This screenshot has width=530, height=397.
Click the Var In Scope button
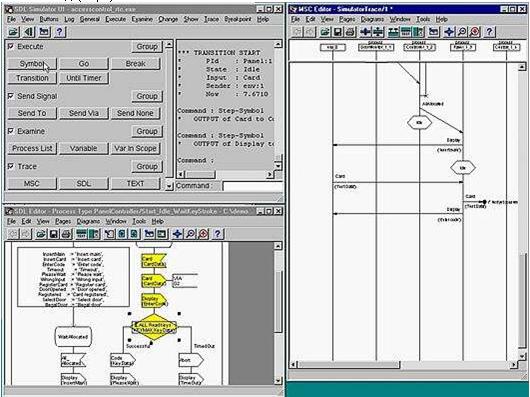(x=136, y=148)
